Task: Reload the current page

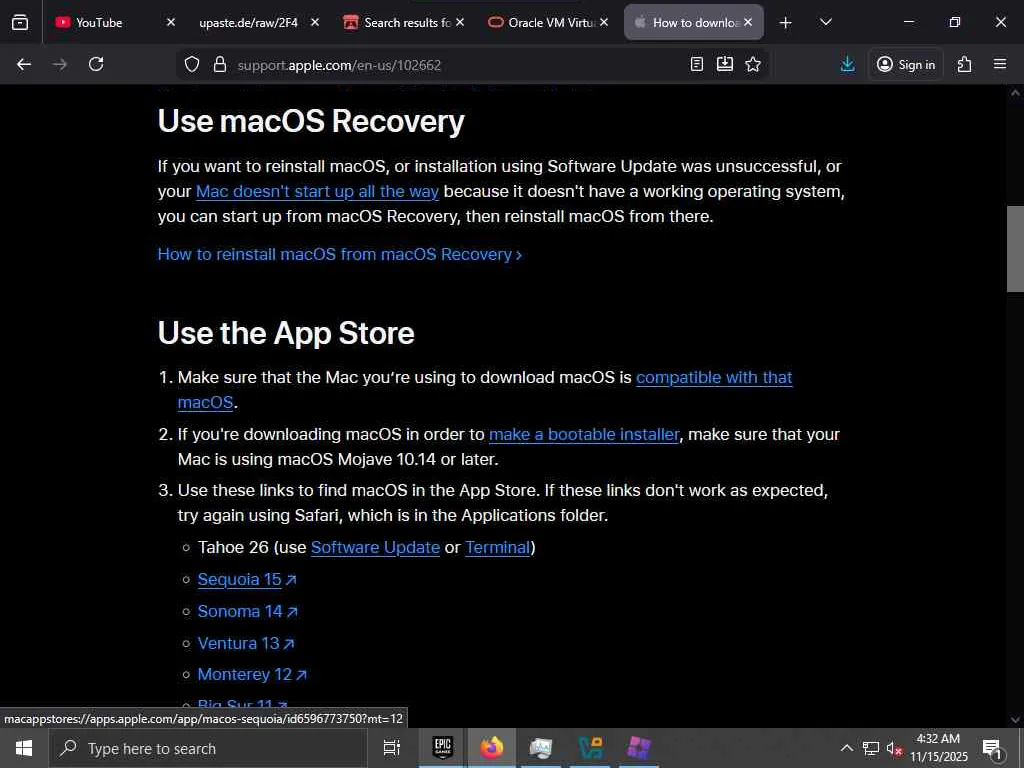Action: click(96, 64)
